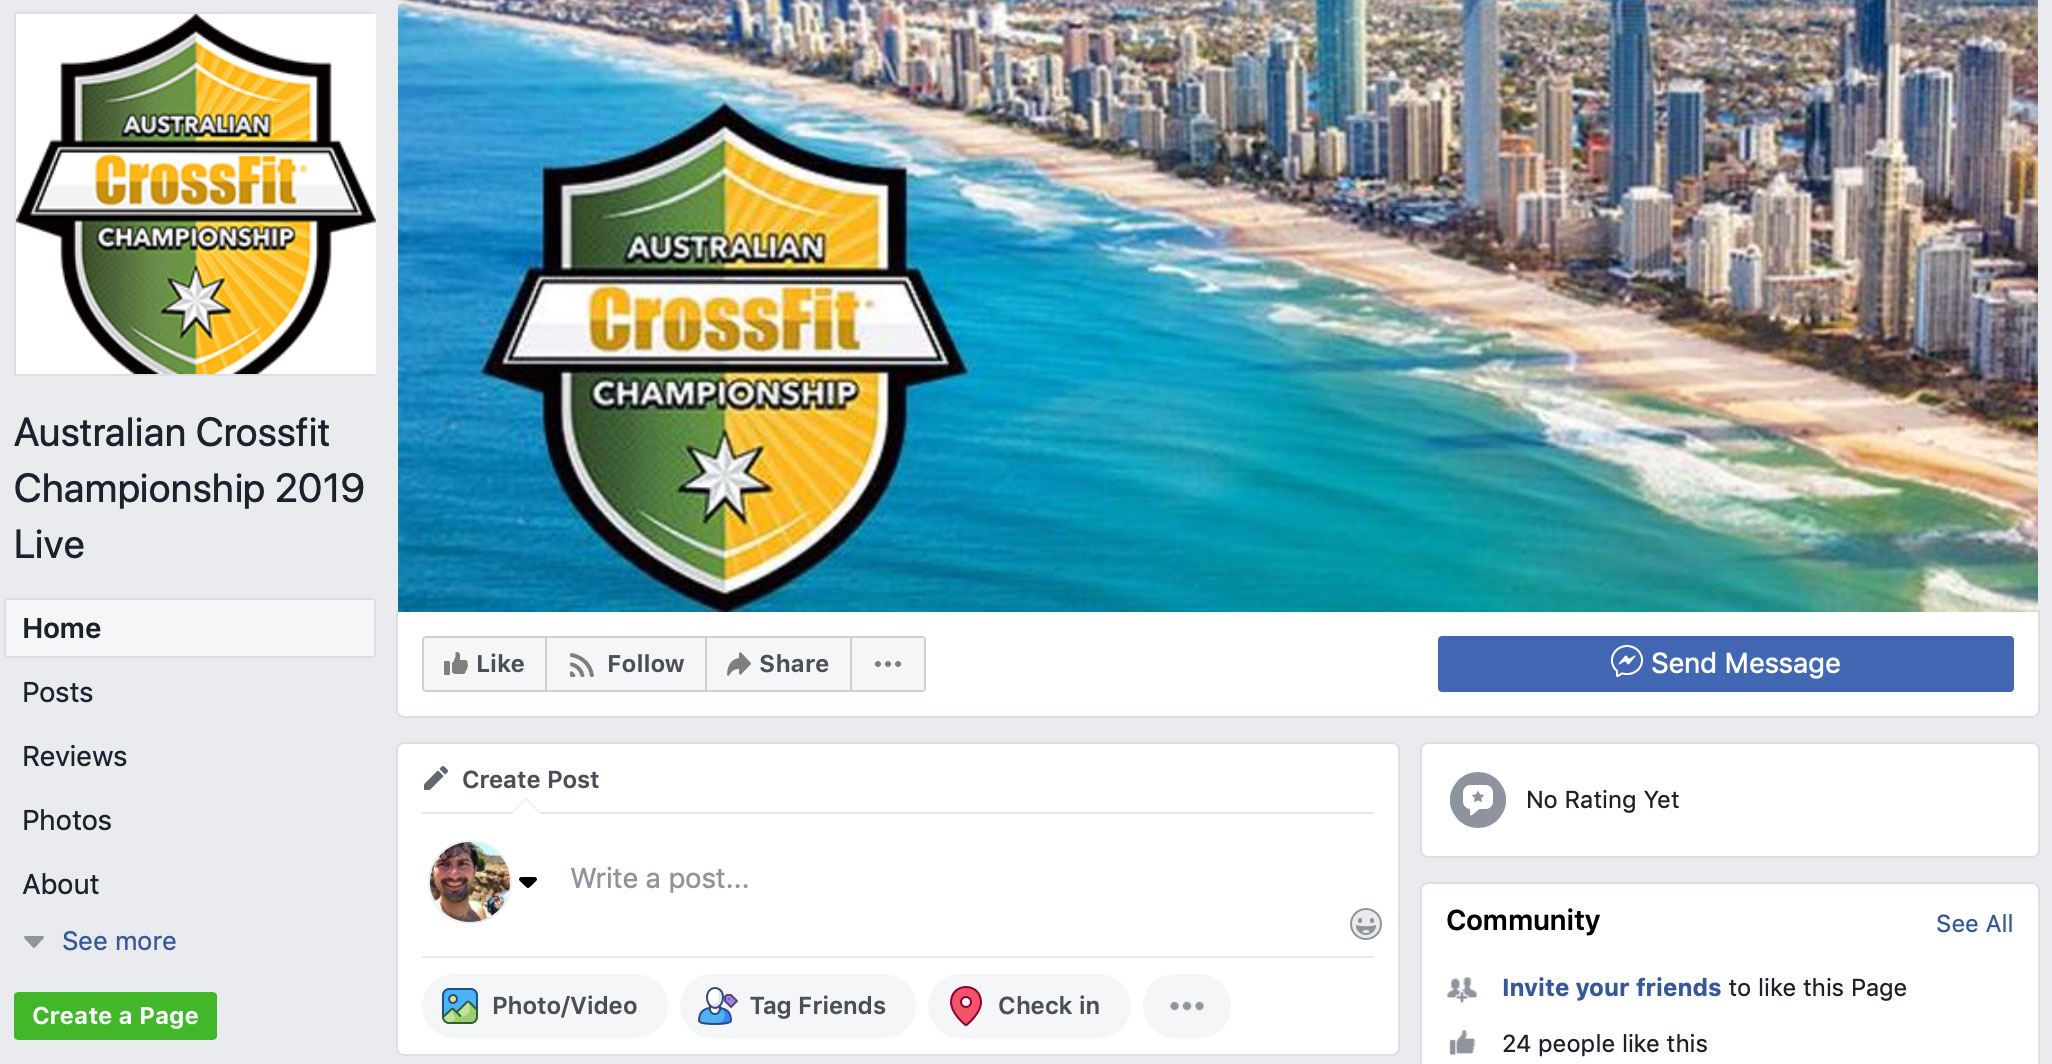Click the Tag Friends person icon
This screenshot has height=1064, width=2052.
(x=716, y=1005)
